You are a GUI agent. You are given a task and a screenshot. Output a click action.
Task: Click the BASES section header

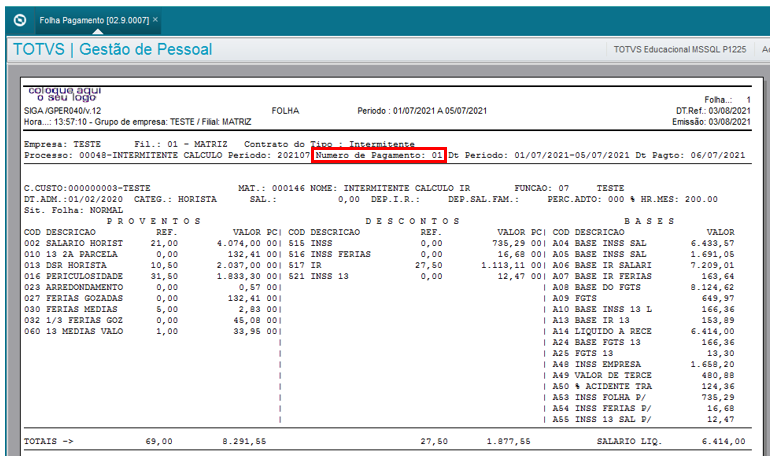tap(649, 221)
